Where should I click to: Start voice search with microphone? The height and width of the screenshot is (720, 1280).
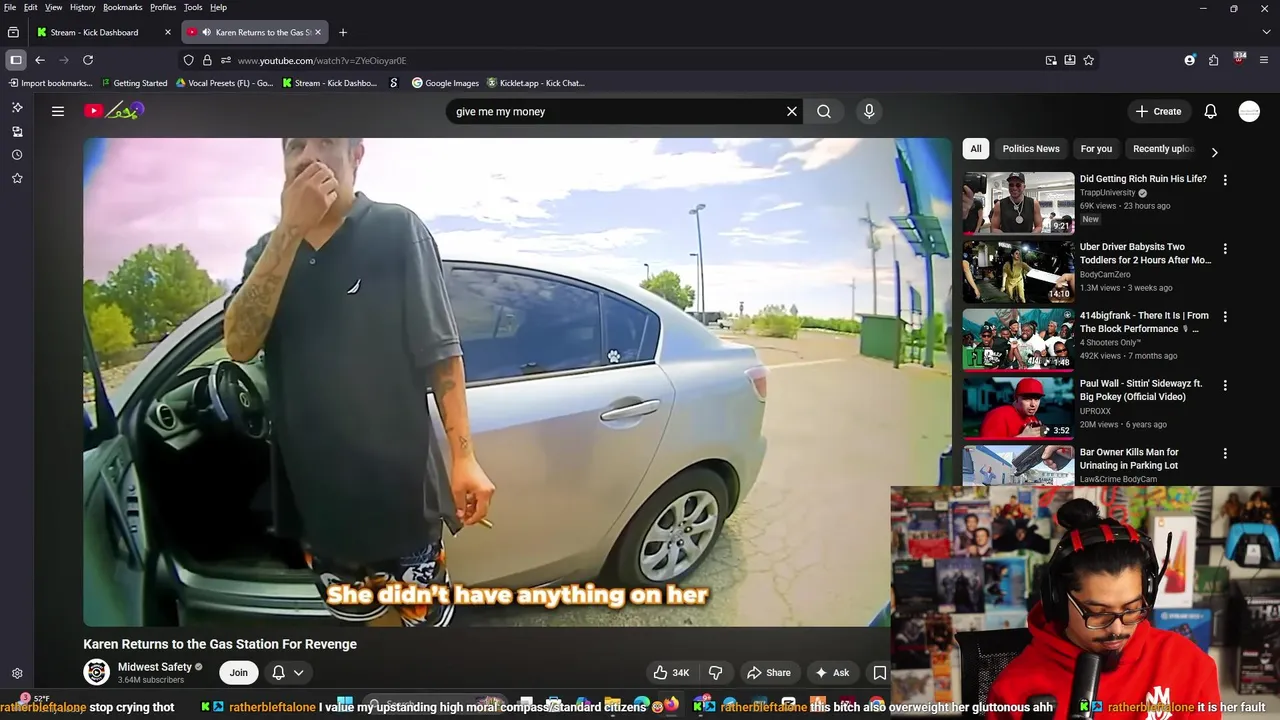pyautogui.click(x=869, y=111)
